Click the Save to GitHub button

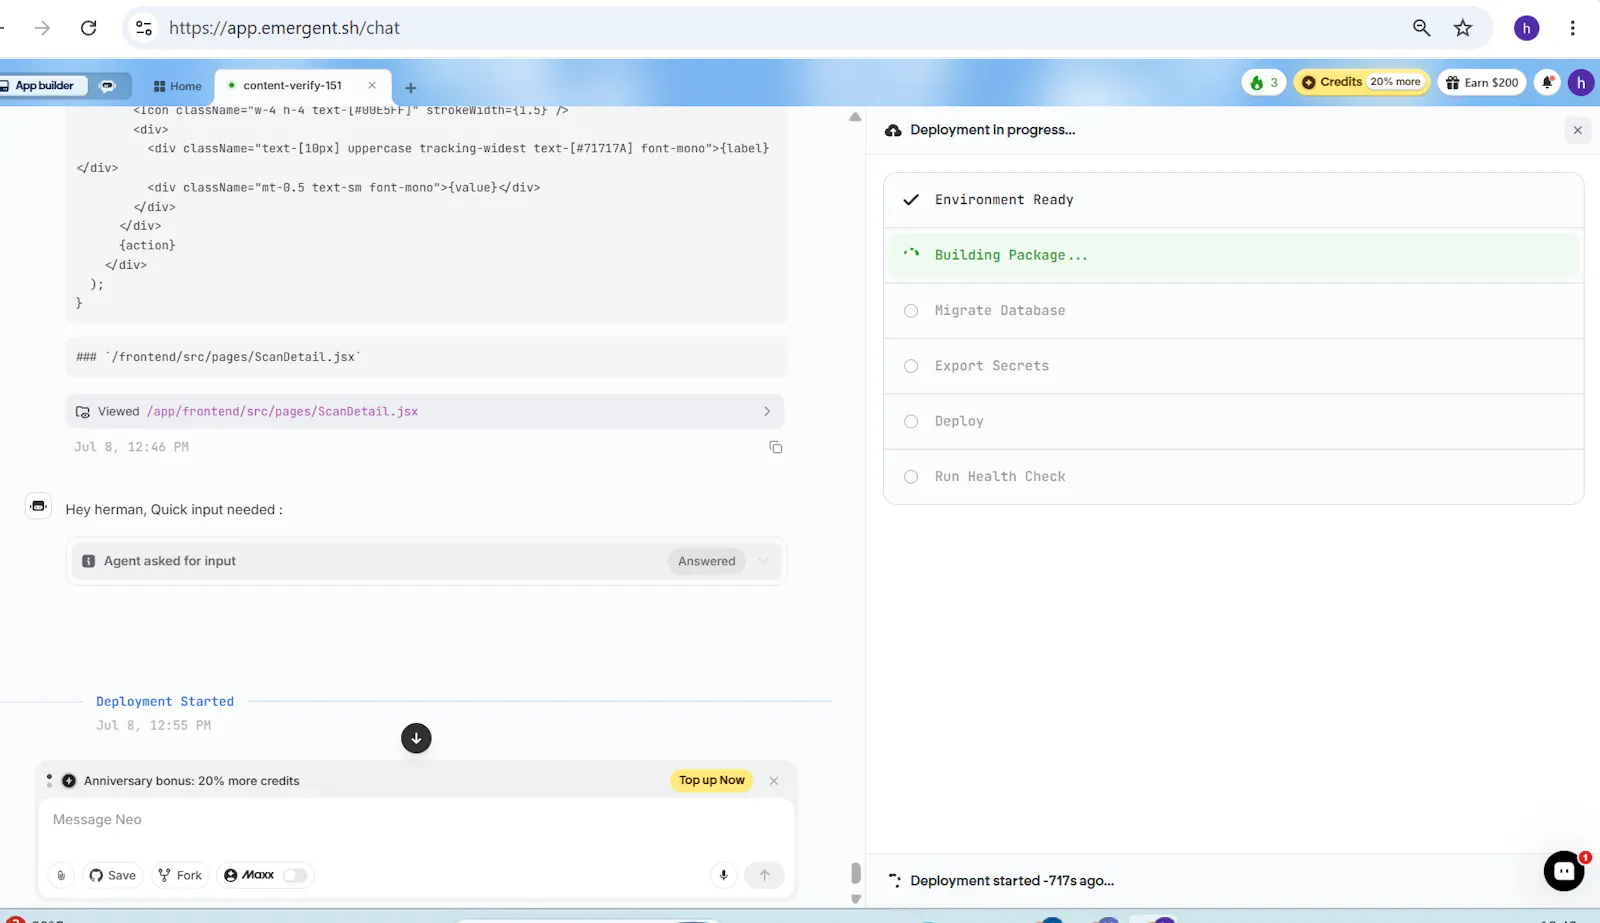coord(113,875)
